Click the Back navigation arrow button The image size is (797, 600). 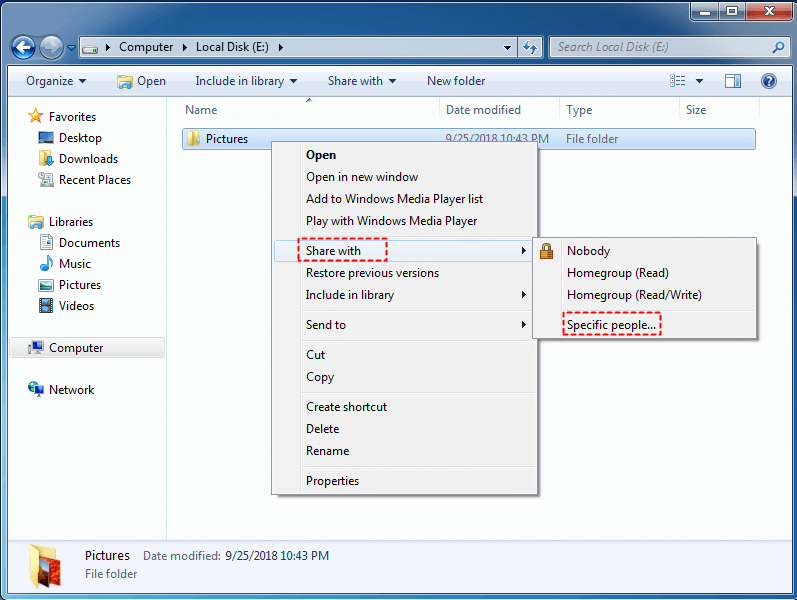(23, 48)
